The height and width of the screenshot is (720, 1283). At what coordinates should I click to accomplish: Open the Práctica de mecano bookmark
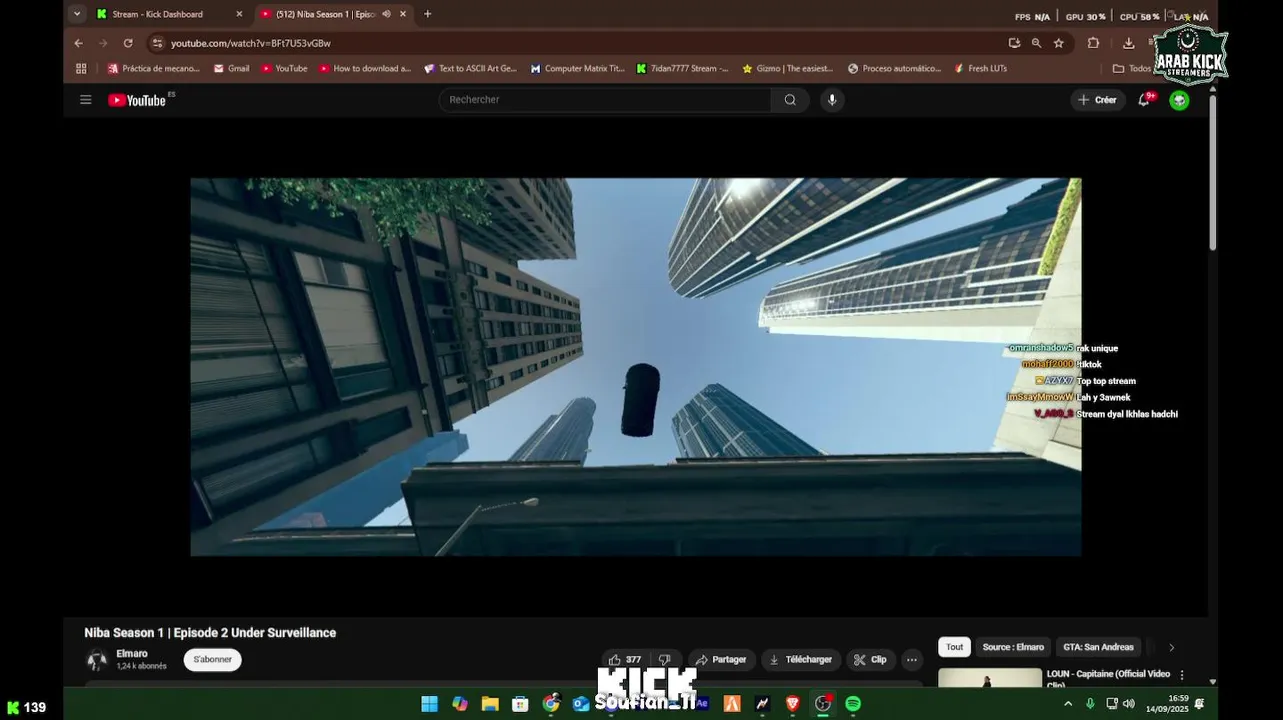tap(154, 69)
